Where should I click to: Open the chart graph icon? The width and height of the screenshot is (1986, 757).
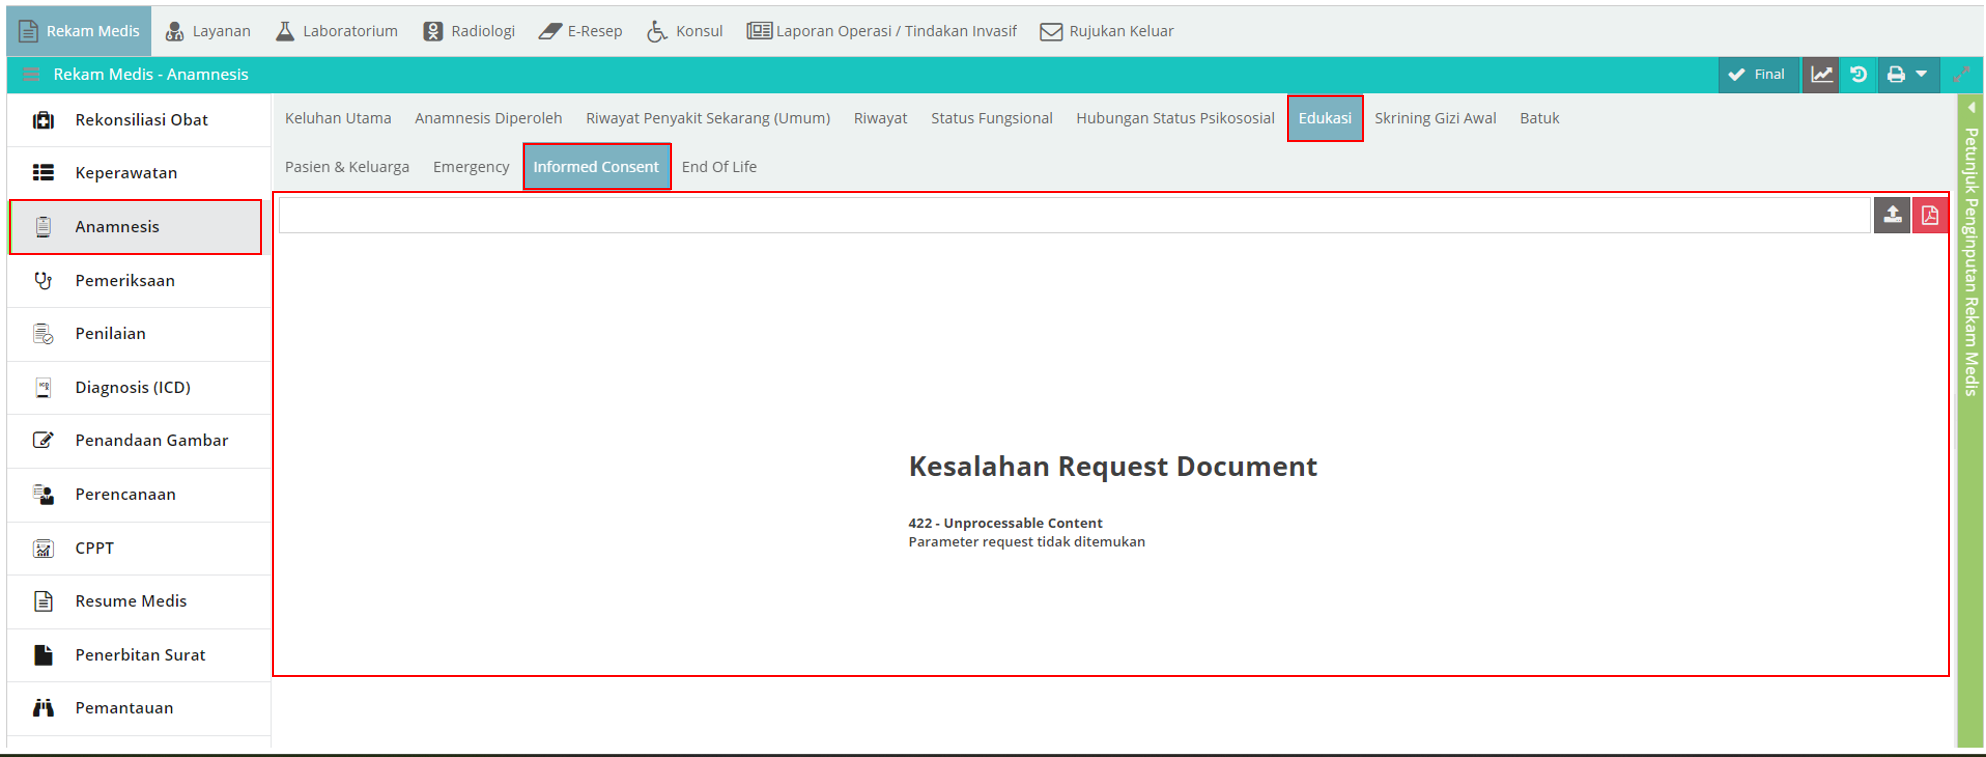click(1821, 74)
